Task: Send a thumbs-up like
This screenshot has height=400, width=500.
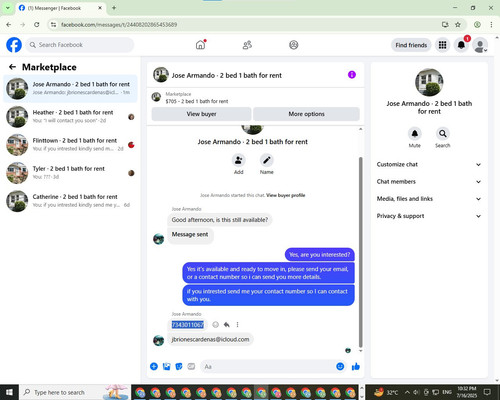Action: (x=356, y=367)
